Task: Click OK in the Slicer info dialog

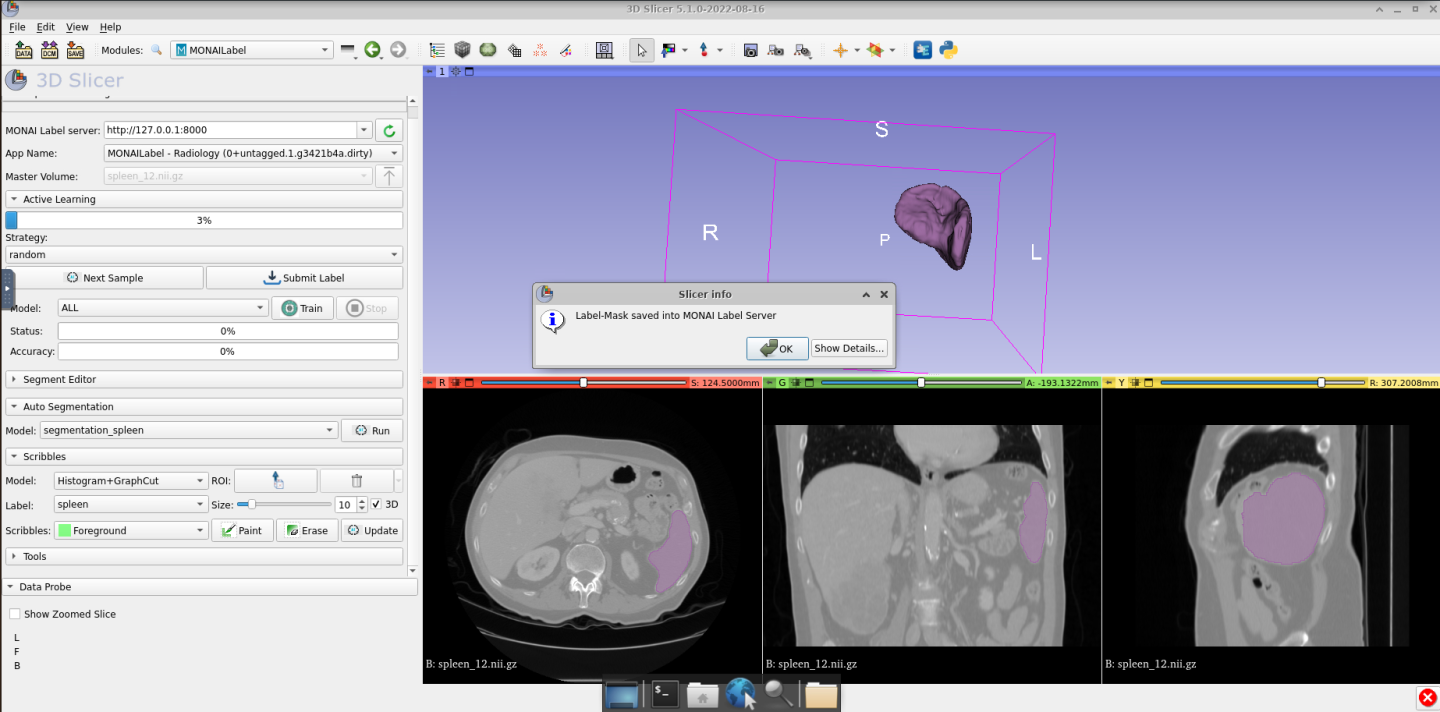Action: click(x=777, y=349)
